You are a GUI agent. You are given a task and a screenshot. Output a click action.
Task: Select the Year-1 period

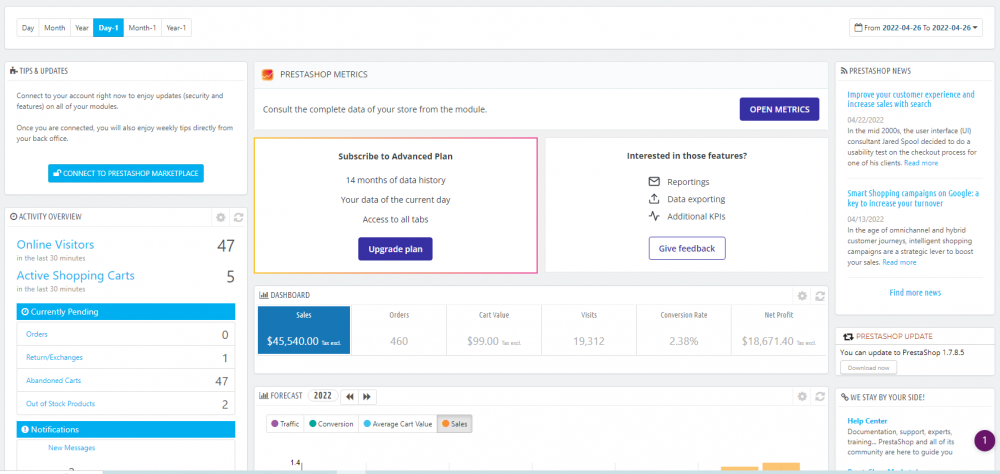[x=176, y=28]
